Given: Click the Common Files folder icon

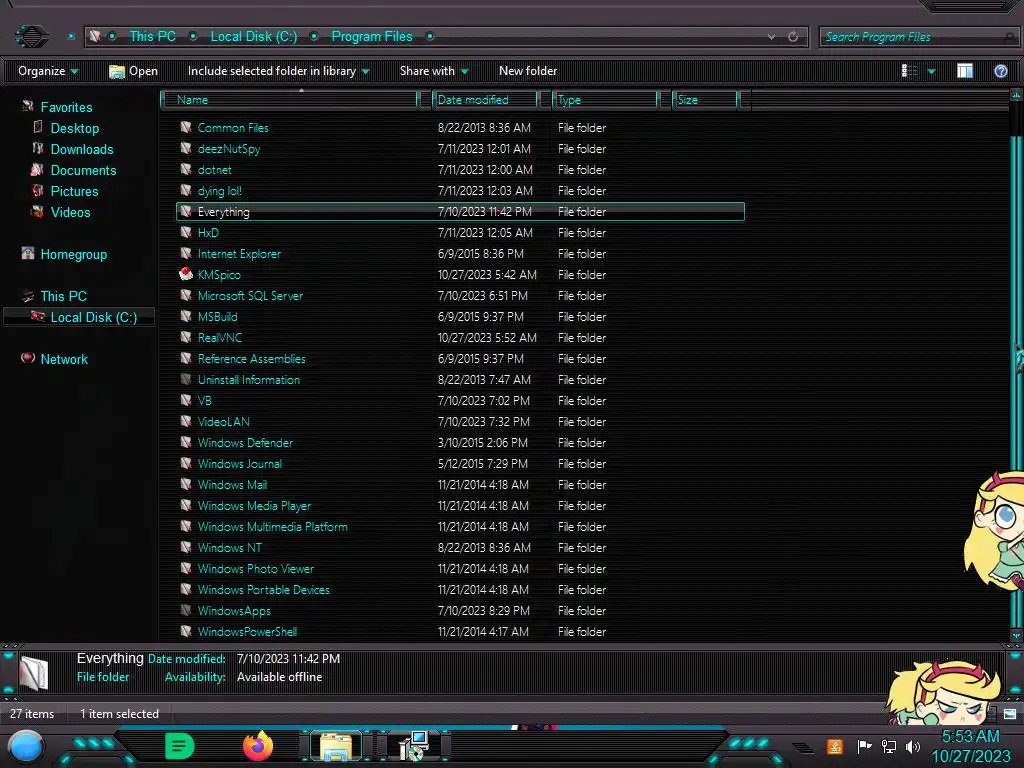Looking at the screenshot, I should pyautogui.click(x=185, y=127).
